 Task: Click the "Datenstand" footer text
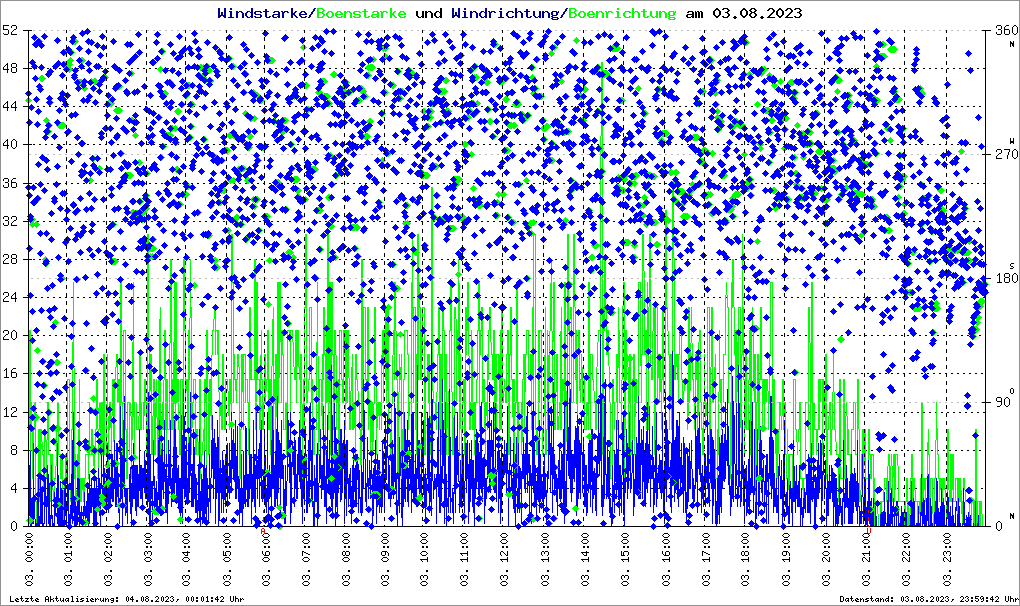(868, 599)
